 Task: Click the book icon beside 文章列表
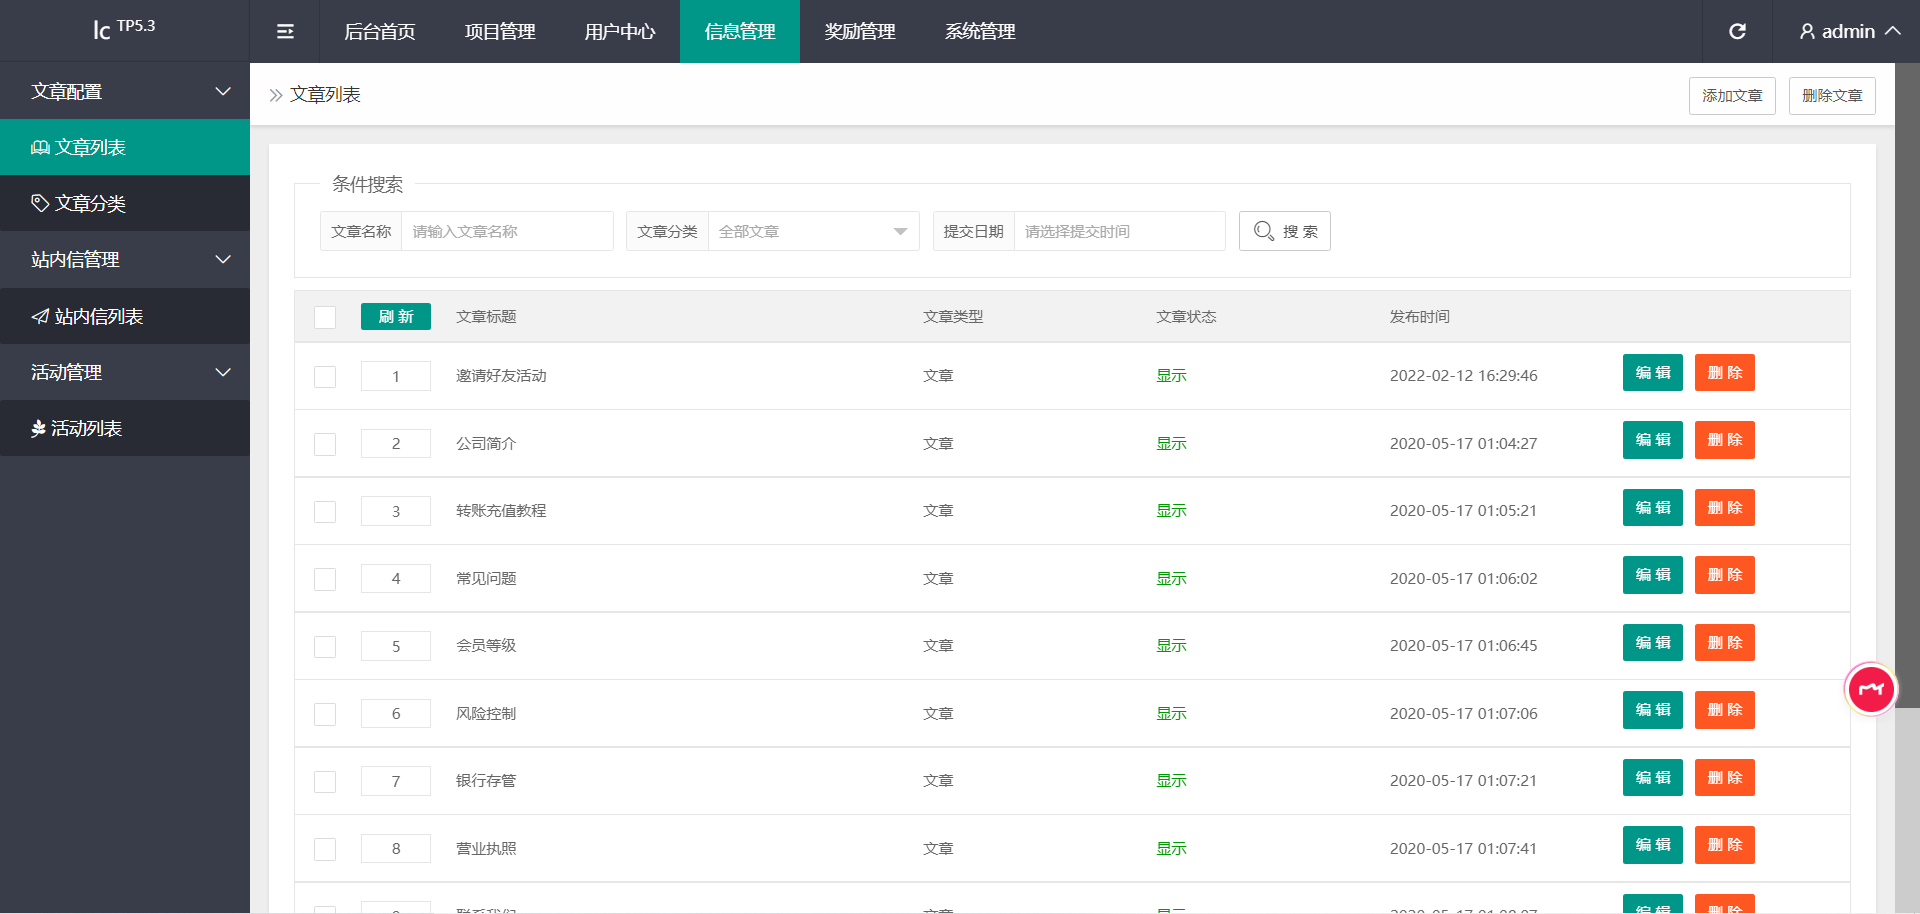(40, 148)
